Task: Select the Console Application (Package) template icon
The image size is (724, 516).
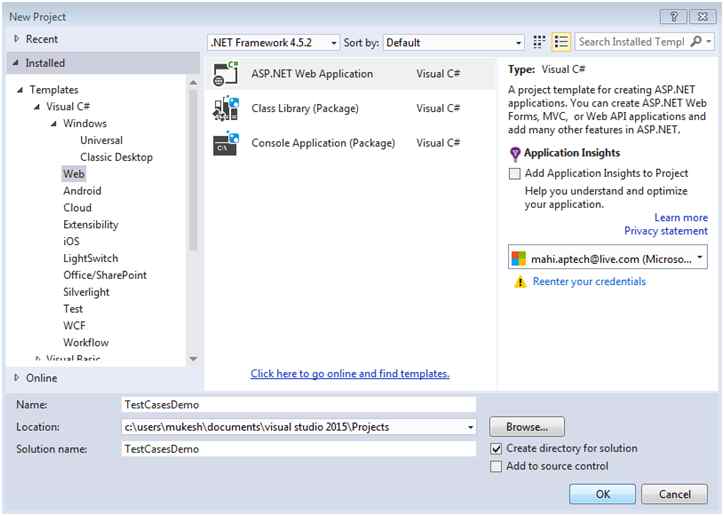Action: (x=226, y=143)
